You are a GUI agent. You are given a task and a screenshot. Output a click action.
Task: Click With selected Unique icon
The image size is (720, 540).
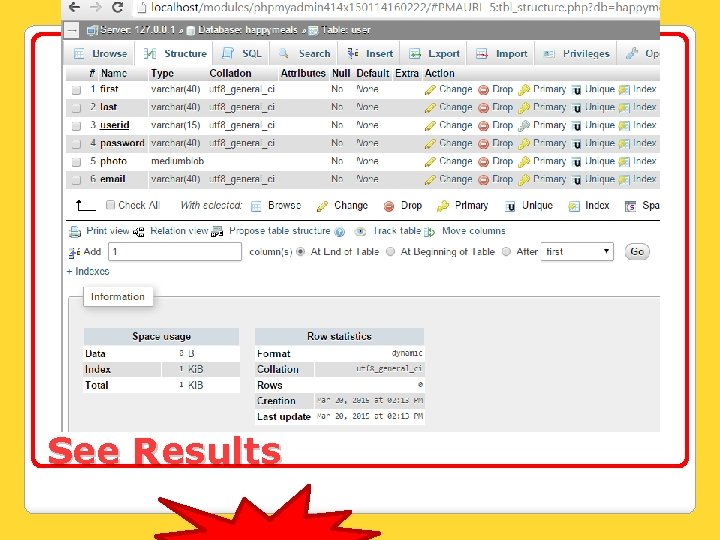click(510, 207)
